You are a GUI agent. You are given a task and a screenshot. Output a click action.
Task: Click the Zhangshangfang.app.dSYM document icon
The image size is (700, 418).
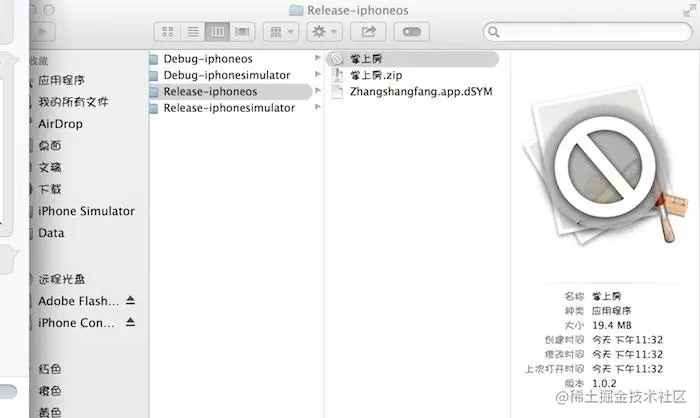point(338,92)
